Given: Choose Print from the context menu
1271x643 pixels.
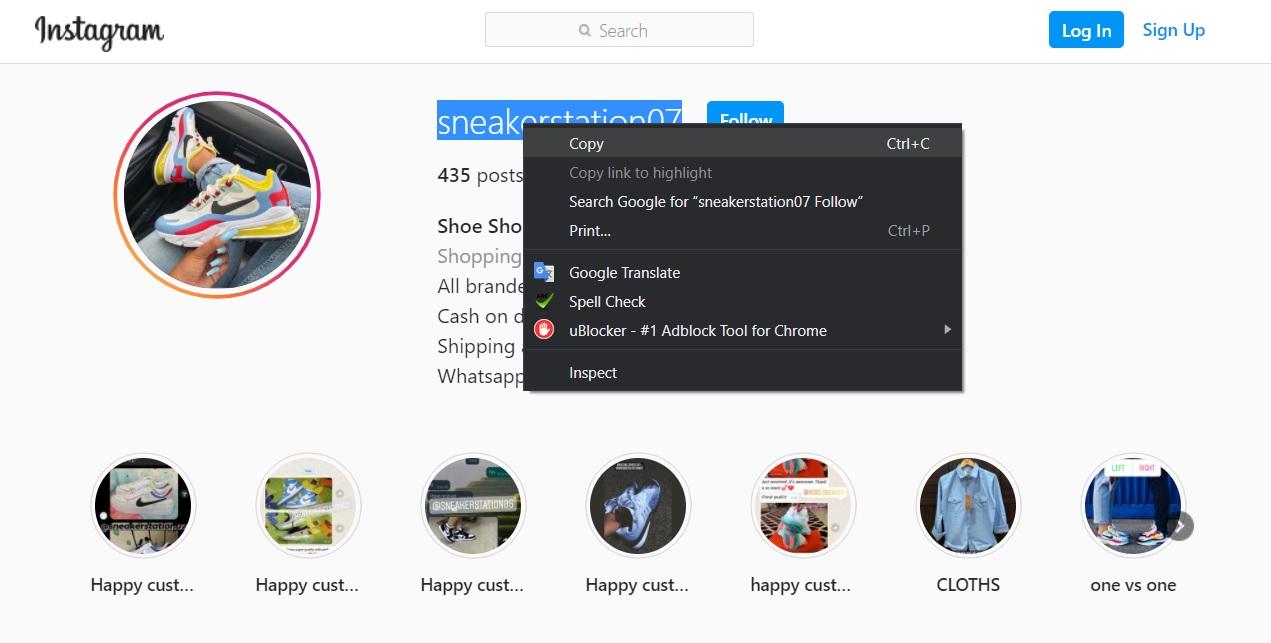Looking at the screenshot, I should click(x=589, y=230).
